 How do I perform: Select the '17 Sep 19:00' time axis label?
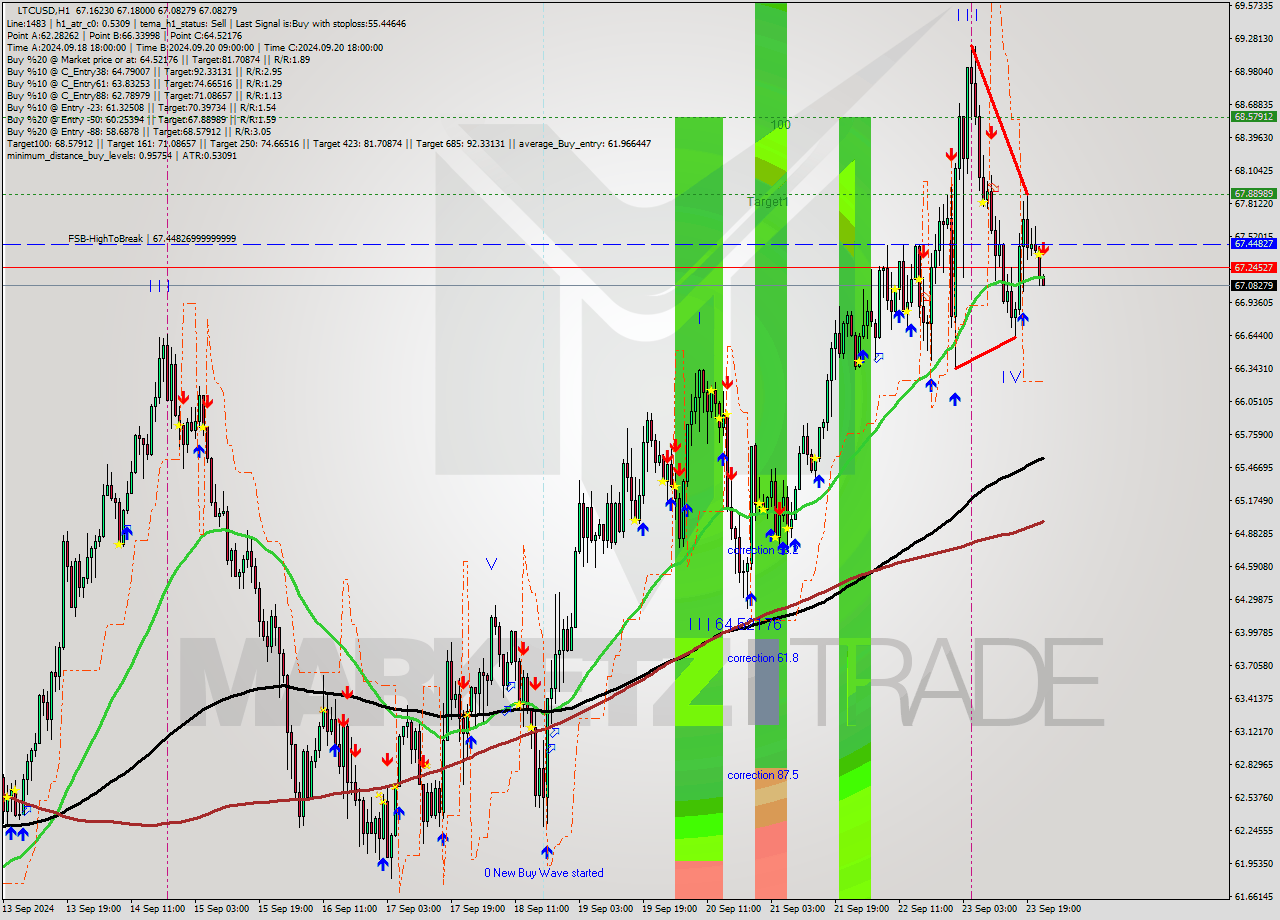click(478, 909)
